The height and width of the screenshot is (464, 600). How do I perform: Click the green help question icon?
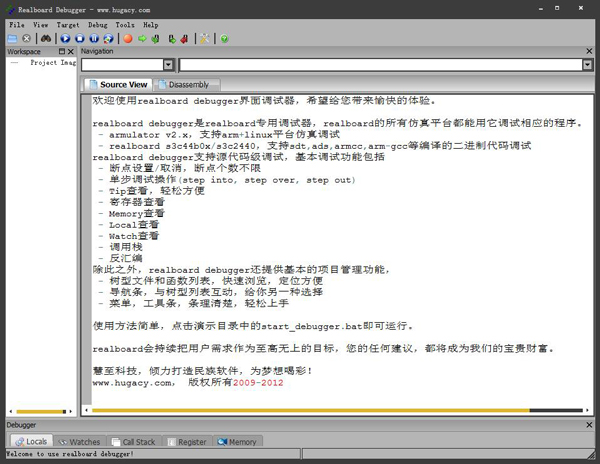coord(224,39)
